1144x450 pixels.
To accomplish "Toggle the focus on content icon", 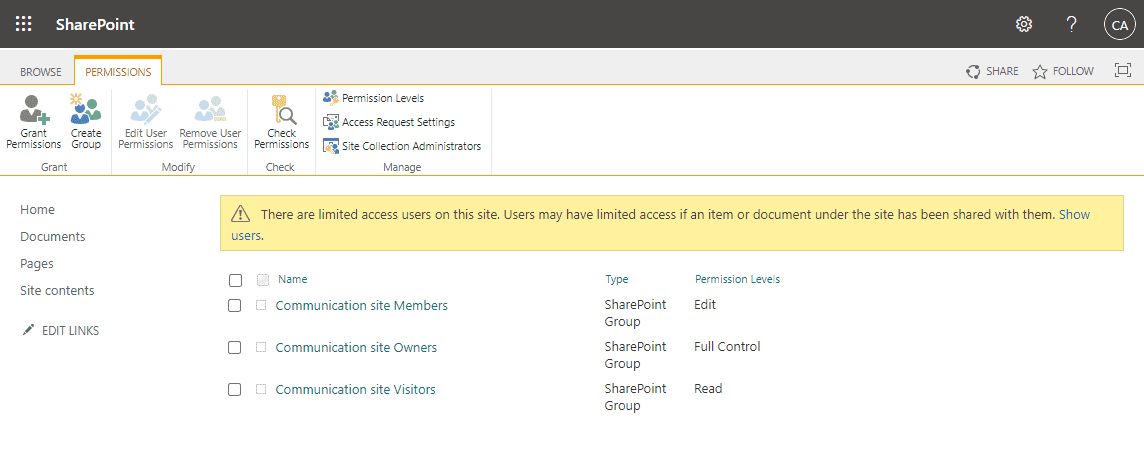I will point(1122,70).
